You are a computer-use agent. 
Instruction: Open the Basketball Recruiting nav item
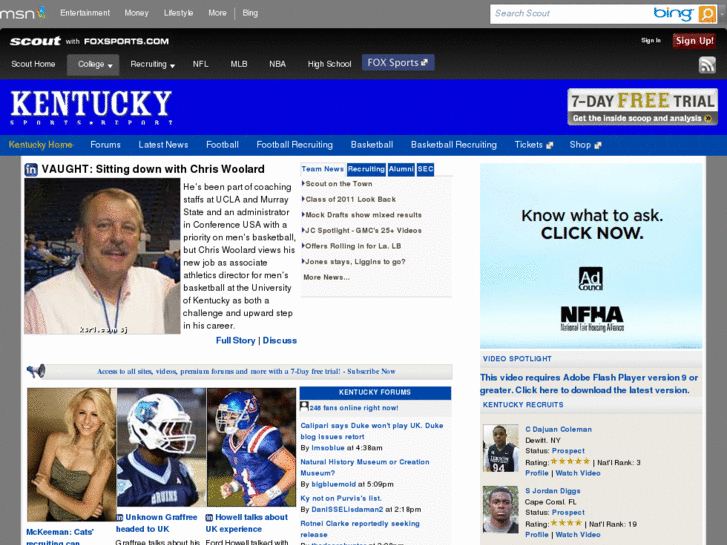tap(453, 145)
